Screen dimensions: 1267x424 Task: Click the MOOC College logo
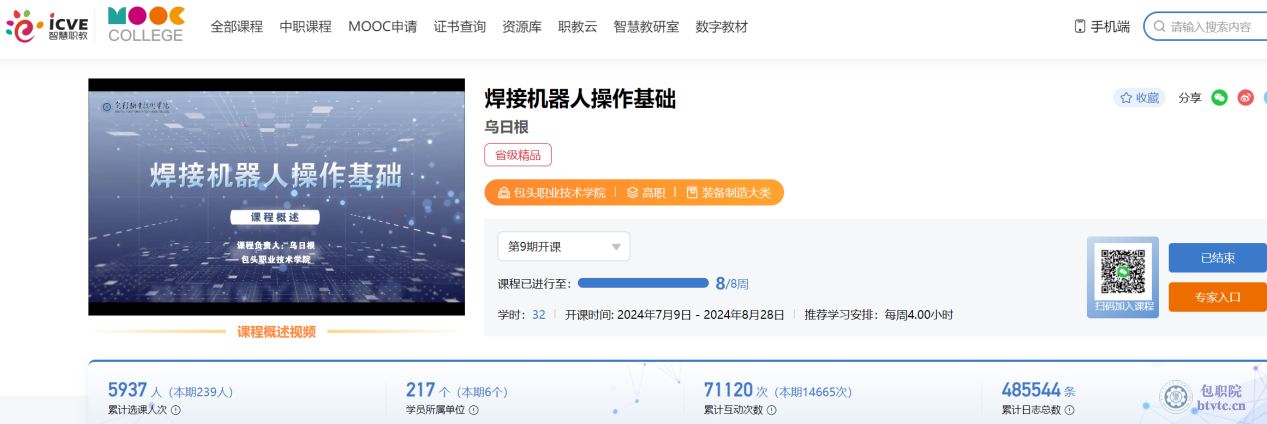point(146,24)
